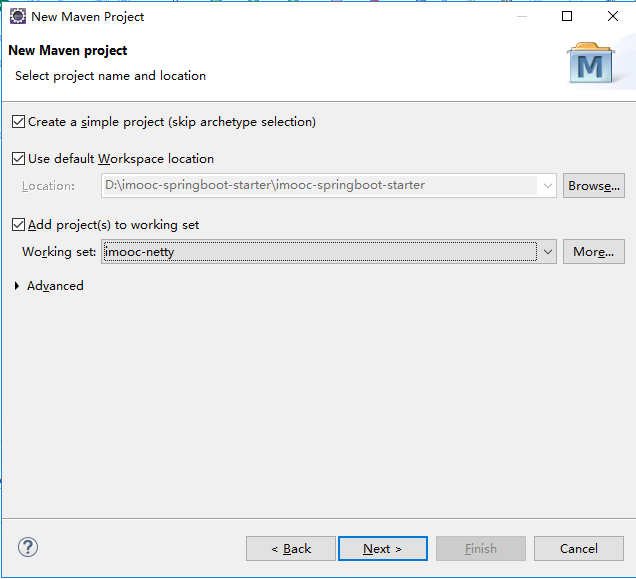Viewport: 636px width, 579px height.
Task: Close the New Maven Project window
Action: pos(613,16)
